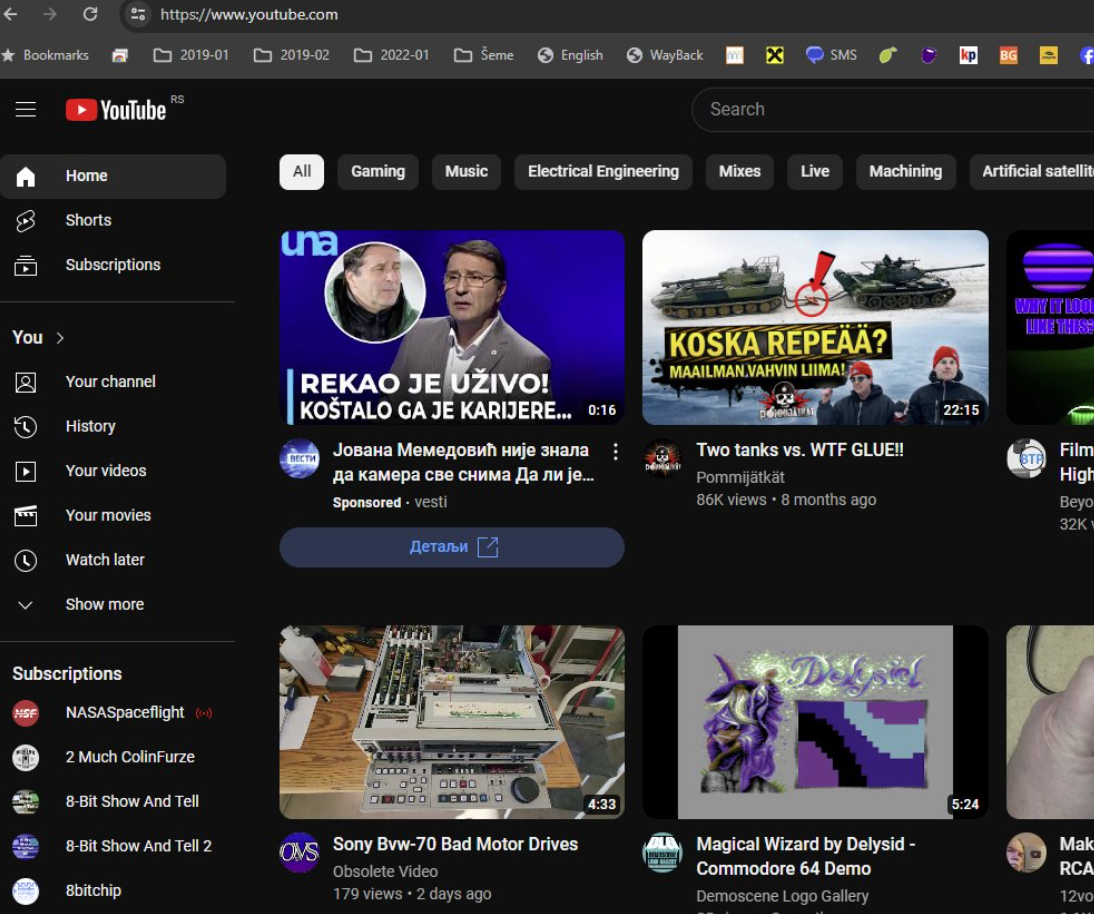Open Demoscene Logo Gallery channel avatar

point(662,853)
